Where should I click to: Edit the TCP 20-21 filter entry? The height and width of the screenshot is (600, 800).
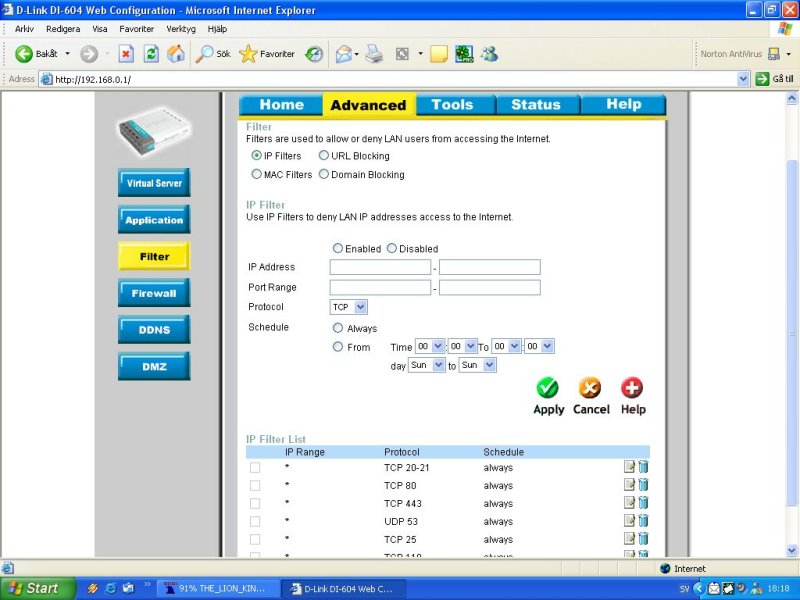click(x=630, y=467)
